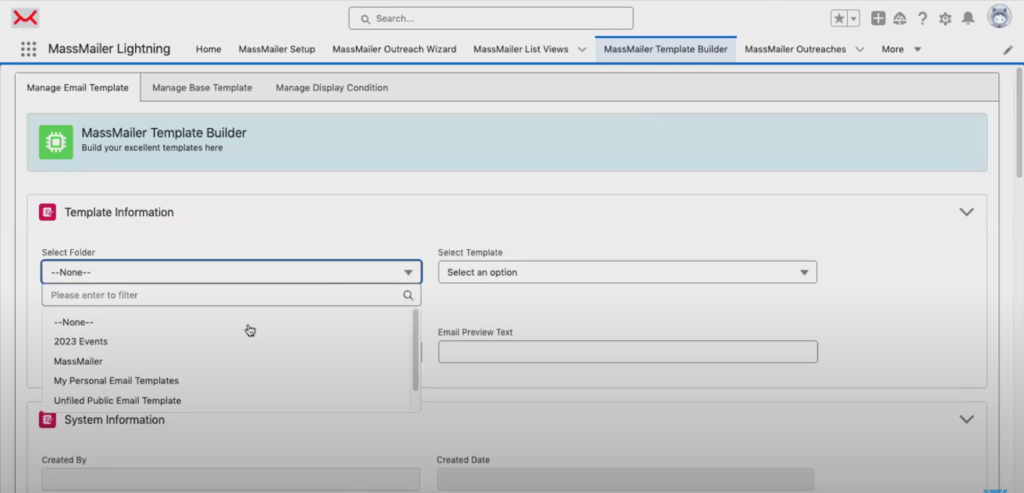This screenshot has width=1024, height=493.
Task: Open the favorites list dropdown arrow
Action: pyautogui.click(x=854, y=18)
